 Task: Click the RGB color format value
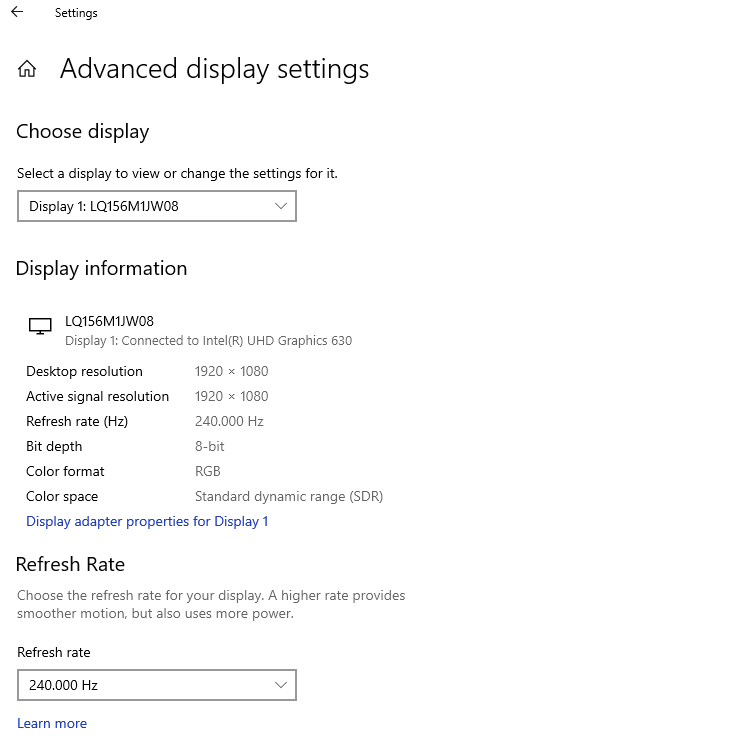[207, 471]
